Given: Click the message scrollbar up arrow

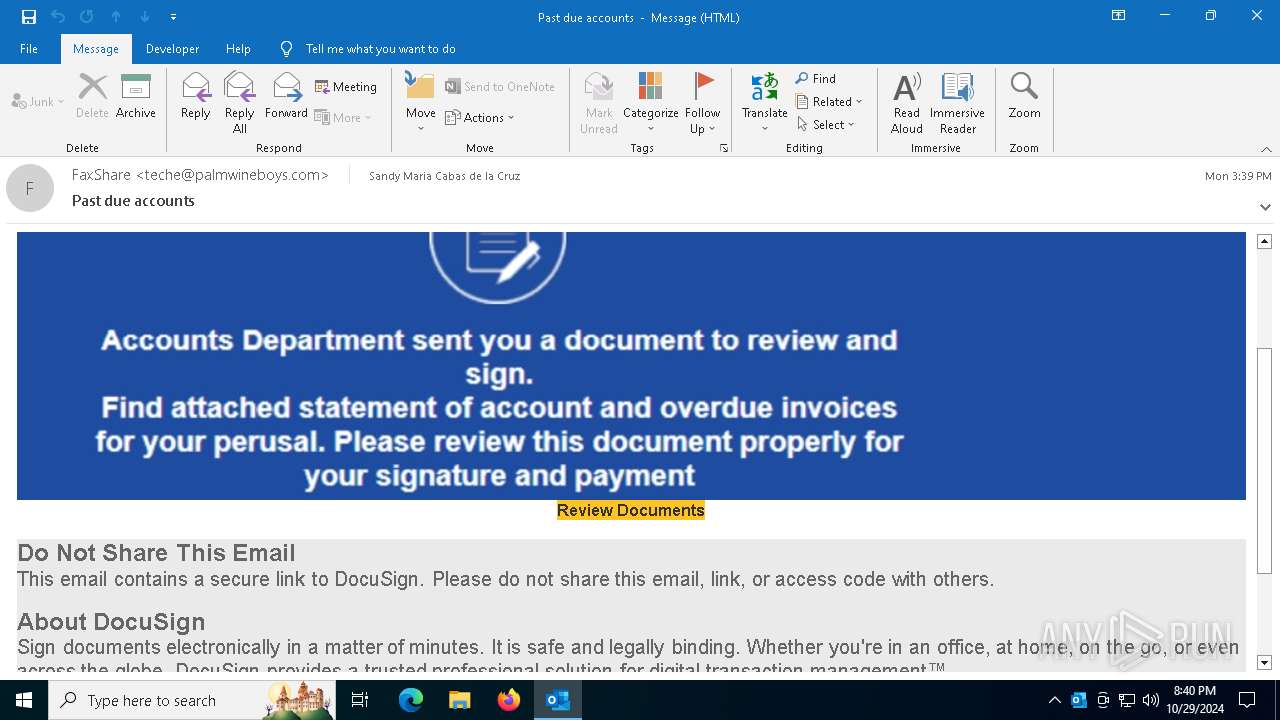Looking at the screenshot, I should coord(1264,241).
